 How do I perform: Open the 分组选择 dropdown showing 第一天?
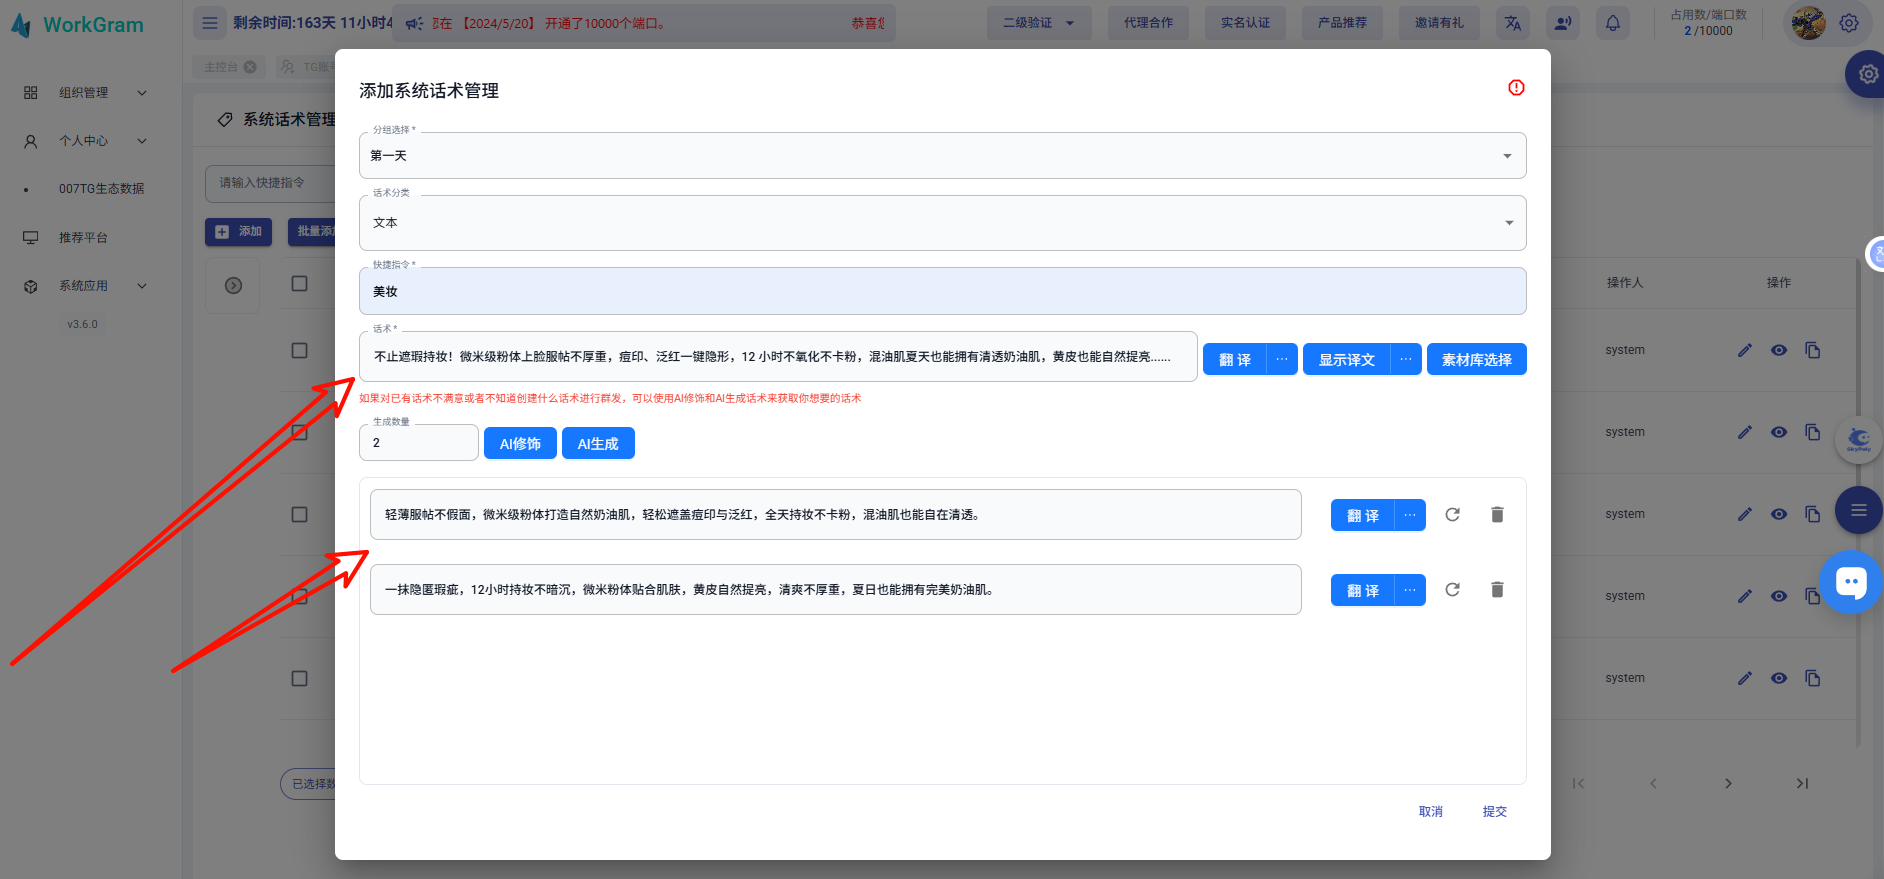942,156
